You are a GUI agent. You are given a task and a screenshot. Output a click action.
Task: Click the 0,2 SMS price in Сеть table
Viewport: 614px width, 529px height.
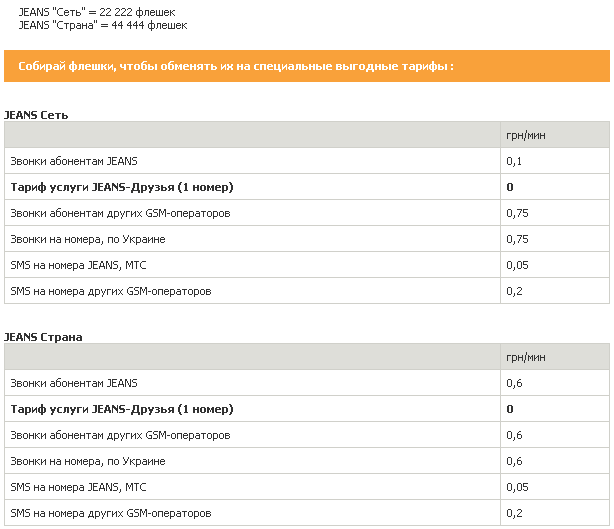point(515,291)
